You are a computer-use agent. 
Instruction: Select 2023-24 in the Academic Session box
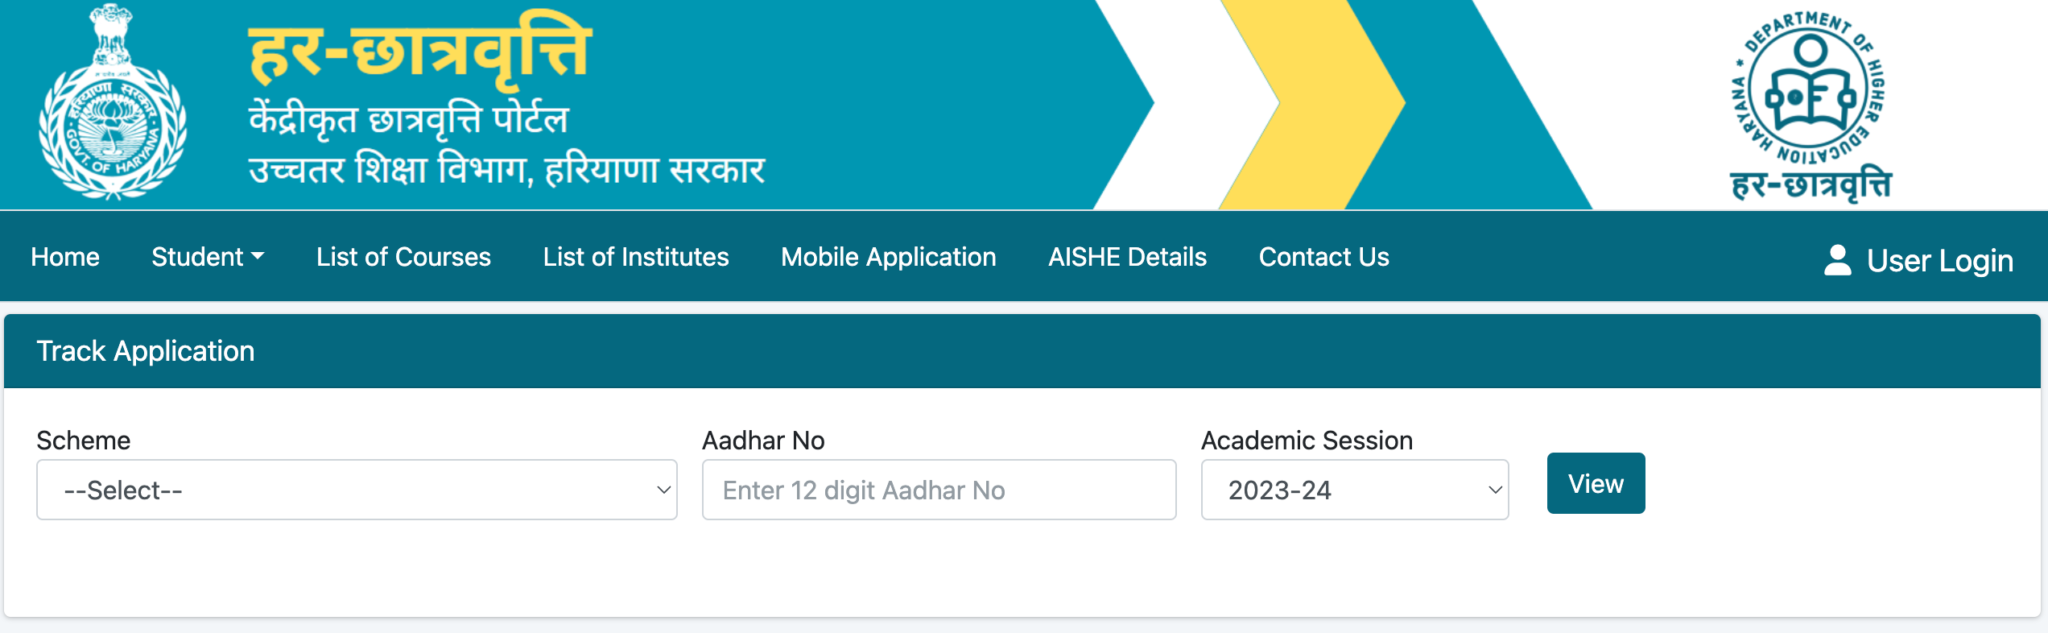[1354, 490]
